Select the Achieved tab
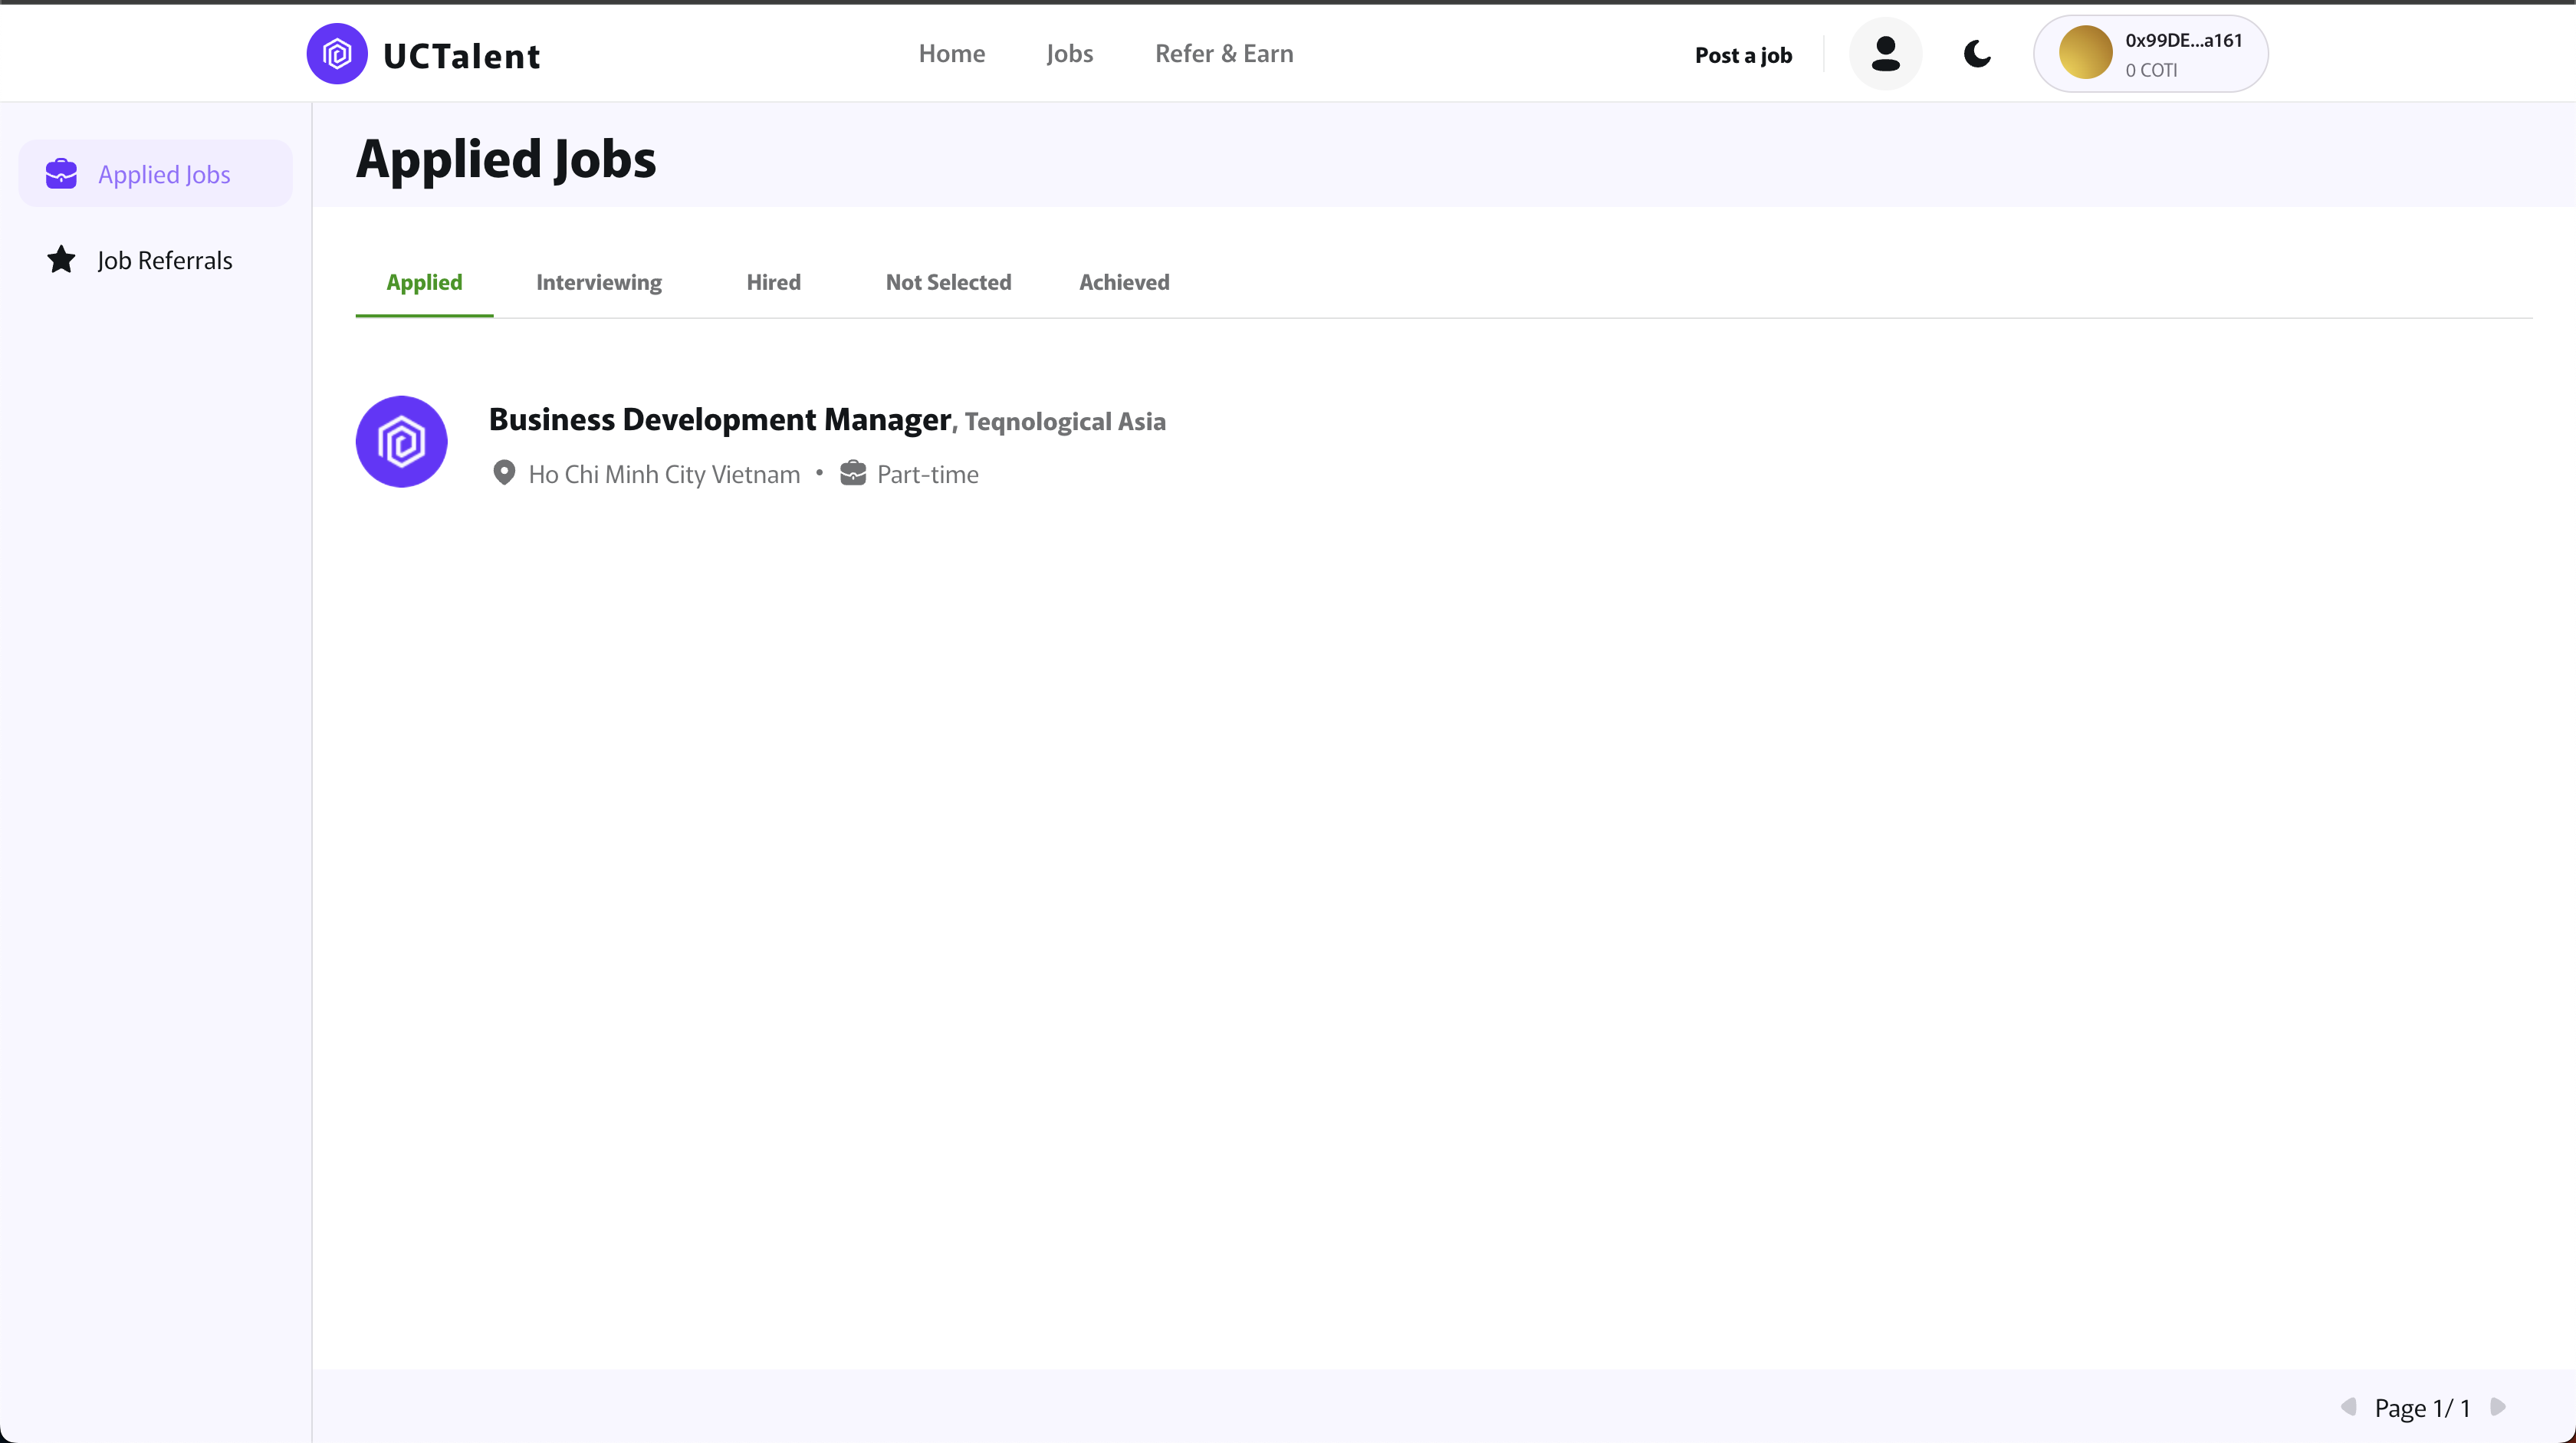The height and width of the screenshot is (1443, 2576). coord(1124,282)
